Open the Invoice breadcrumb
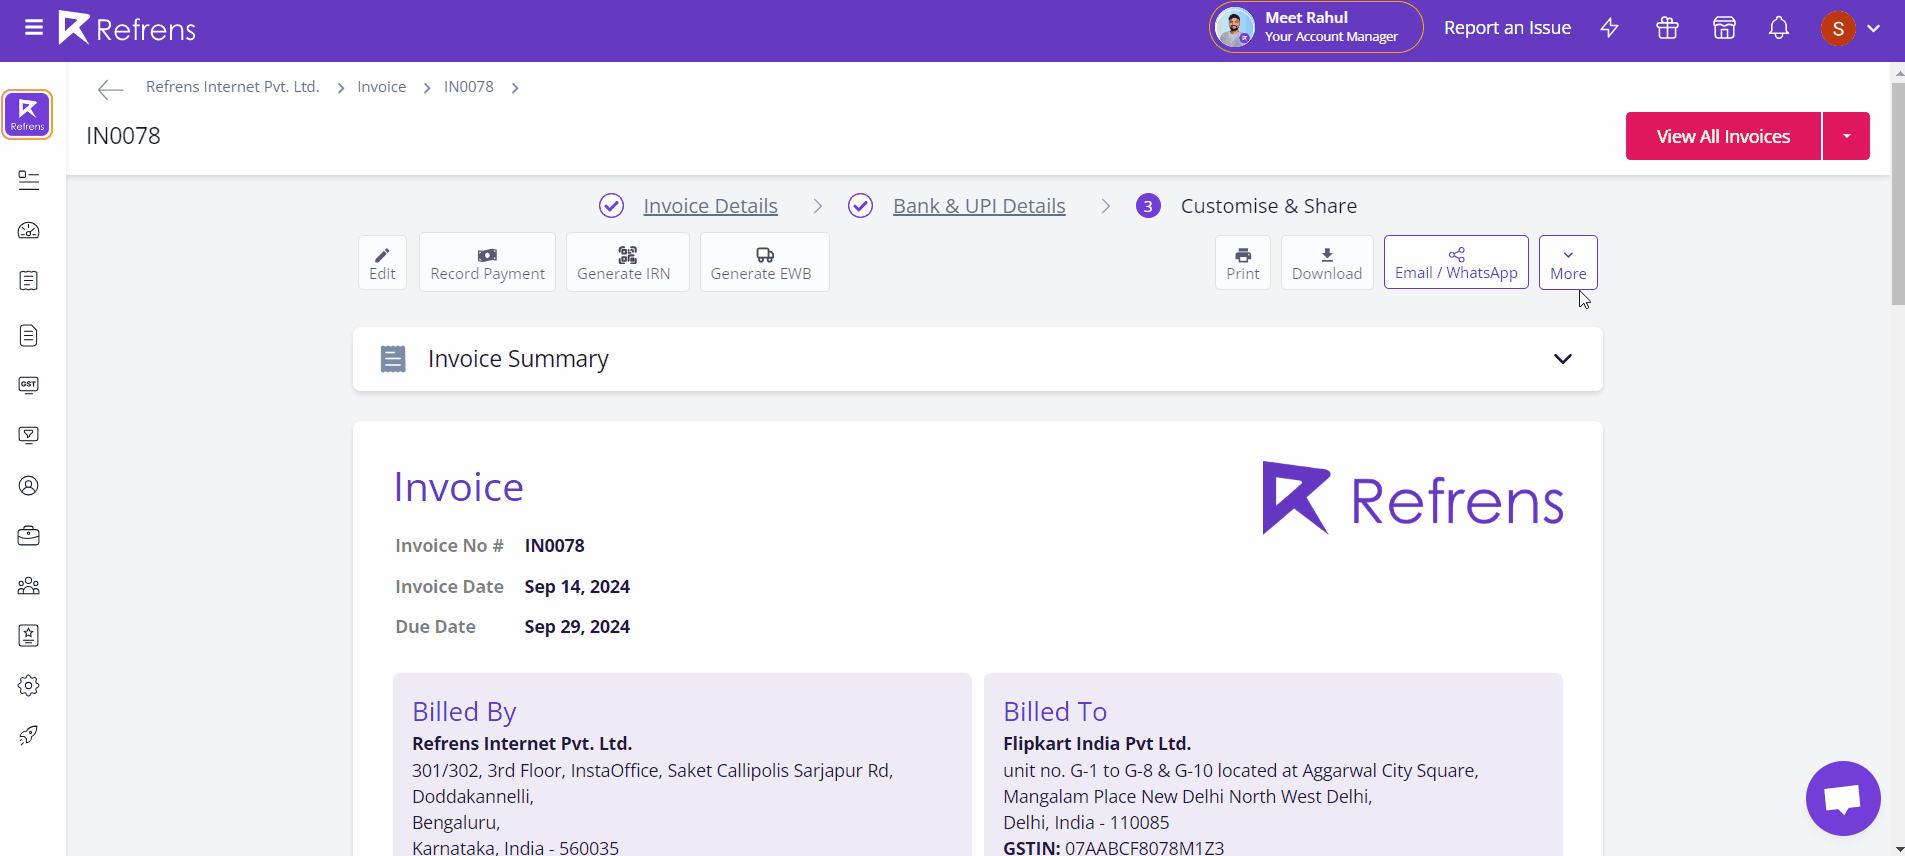 (x=382, y=87)
